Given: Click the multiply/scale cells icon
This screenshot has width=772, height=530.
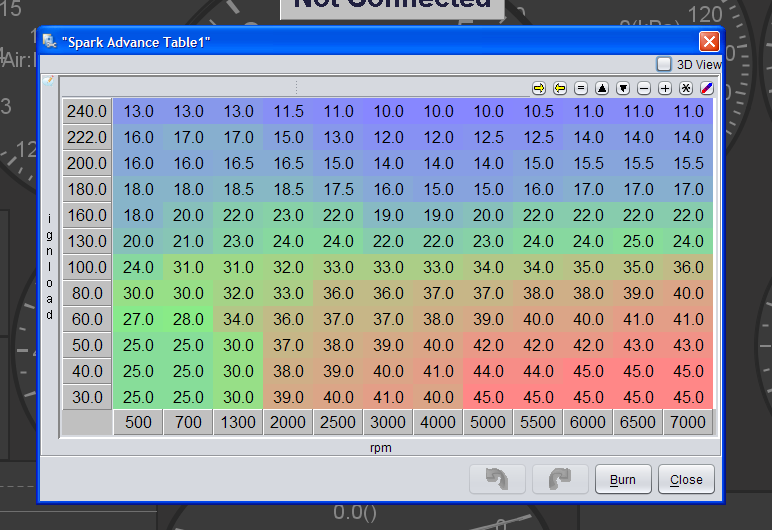Looking at the screenshot, I should click(686, 88).
